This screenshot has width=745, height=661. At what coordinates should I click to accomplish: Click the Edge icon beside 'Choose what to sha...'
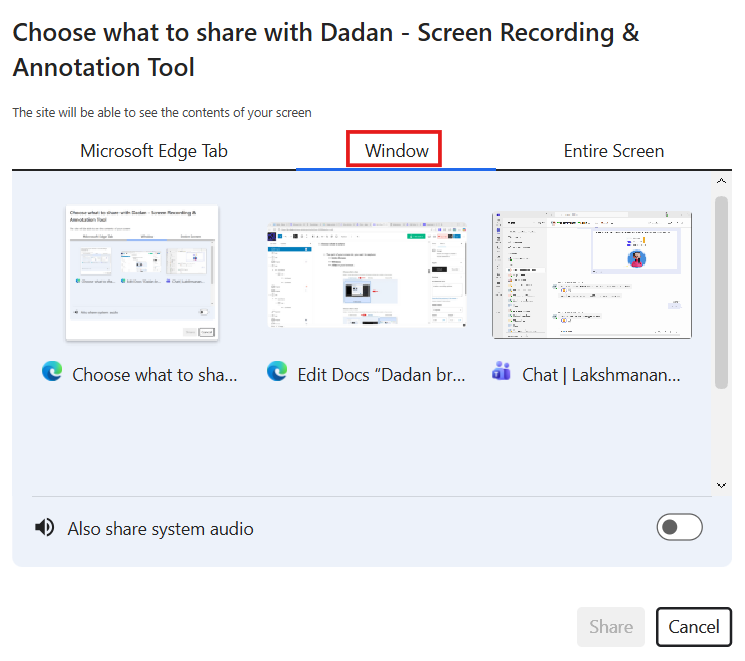(x=52, y=372)
